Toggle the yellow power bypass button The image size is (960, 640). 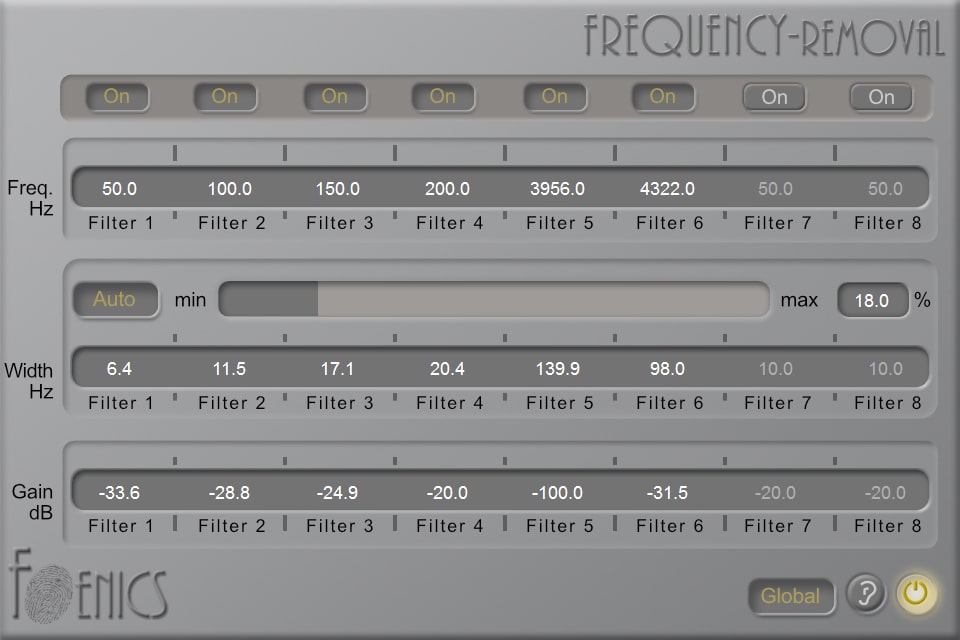[916, 594]
